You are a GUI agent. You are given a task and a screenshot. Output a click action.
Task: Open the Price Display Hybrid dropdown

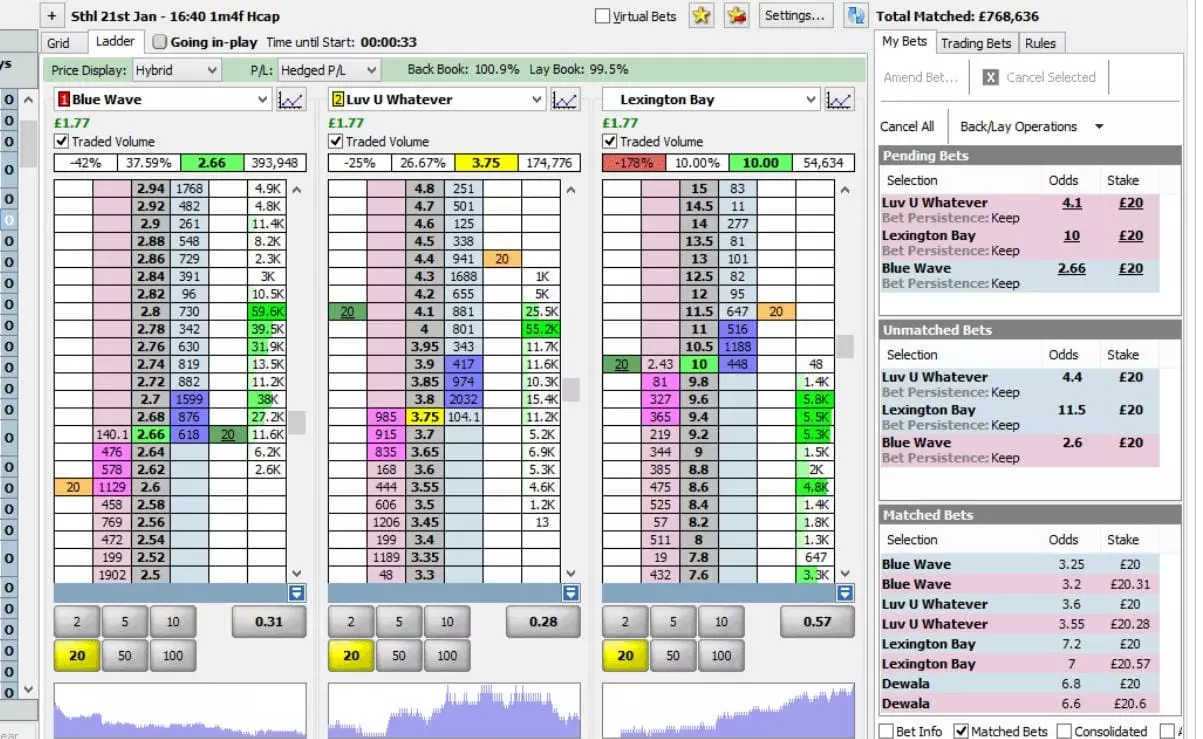[x=176, y=71]
